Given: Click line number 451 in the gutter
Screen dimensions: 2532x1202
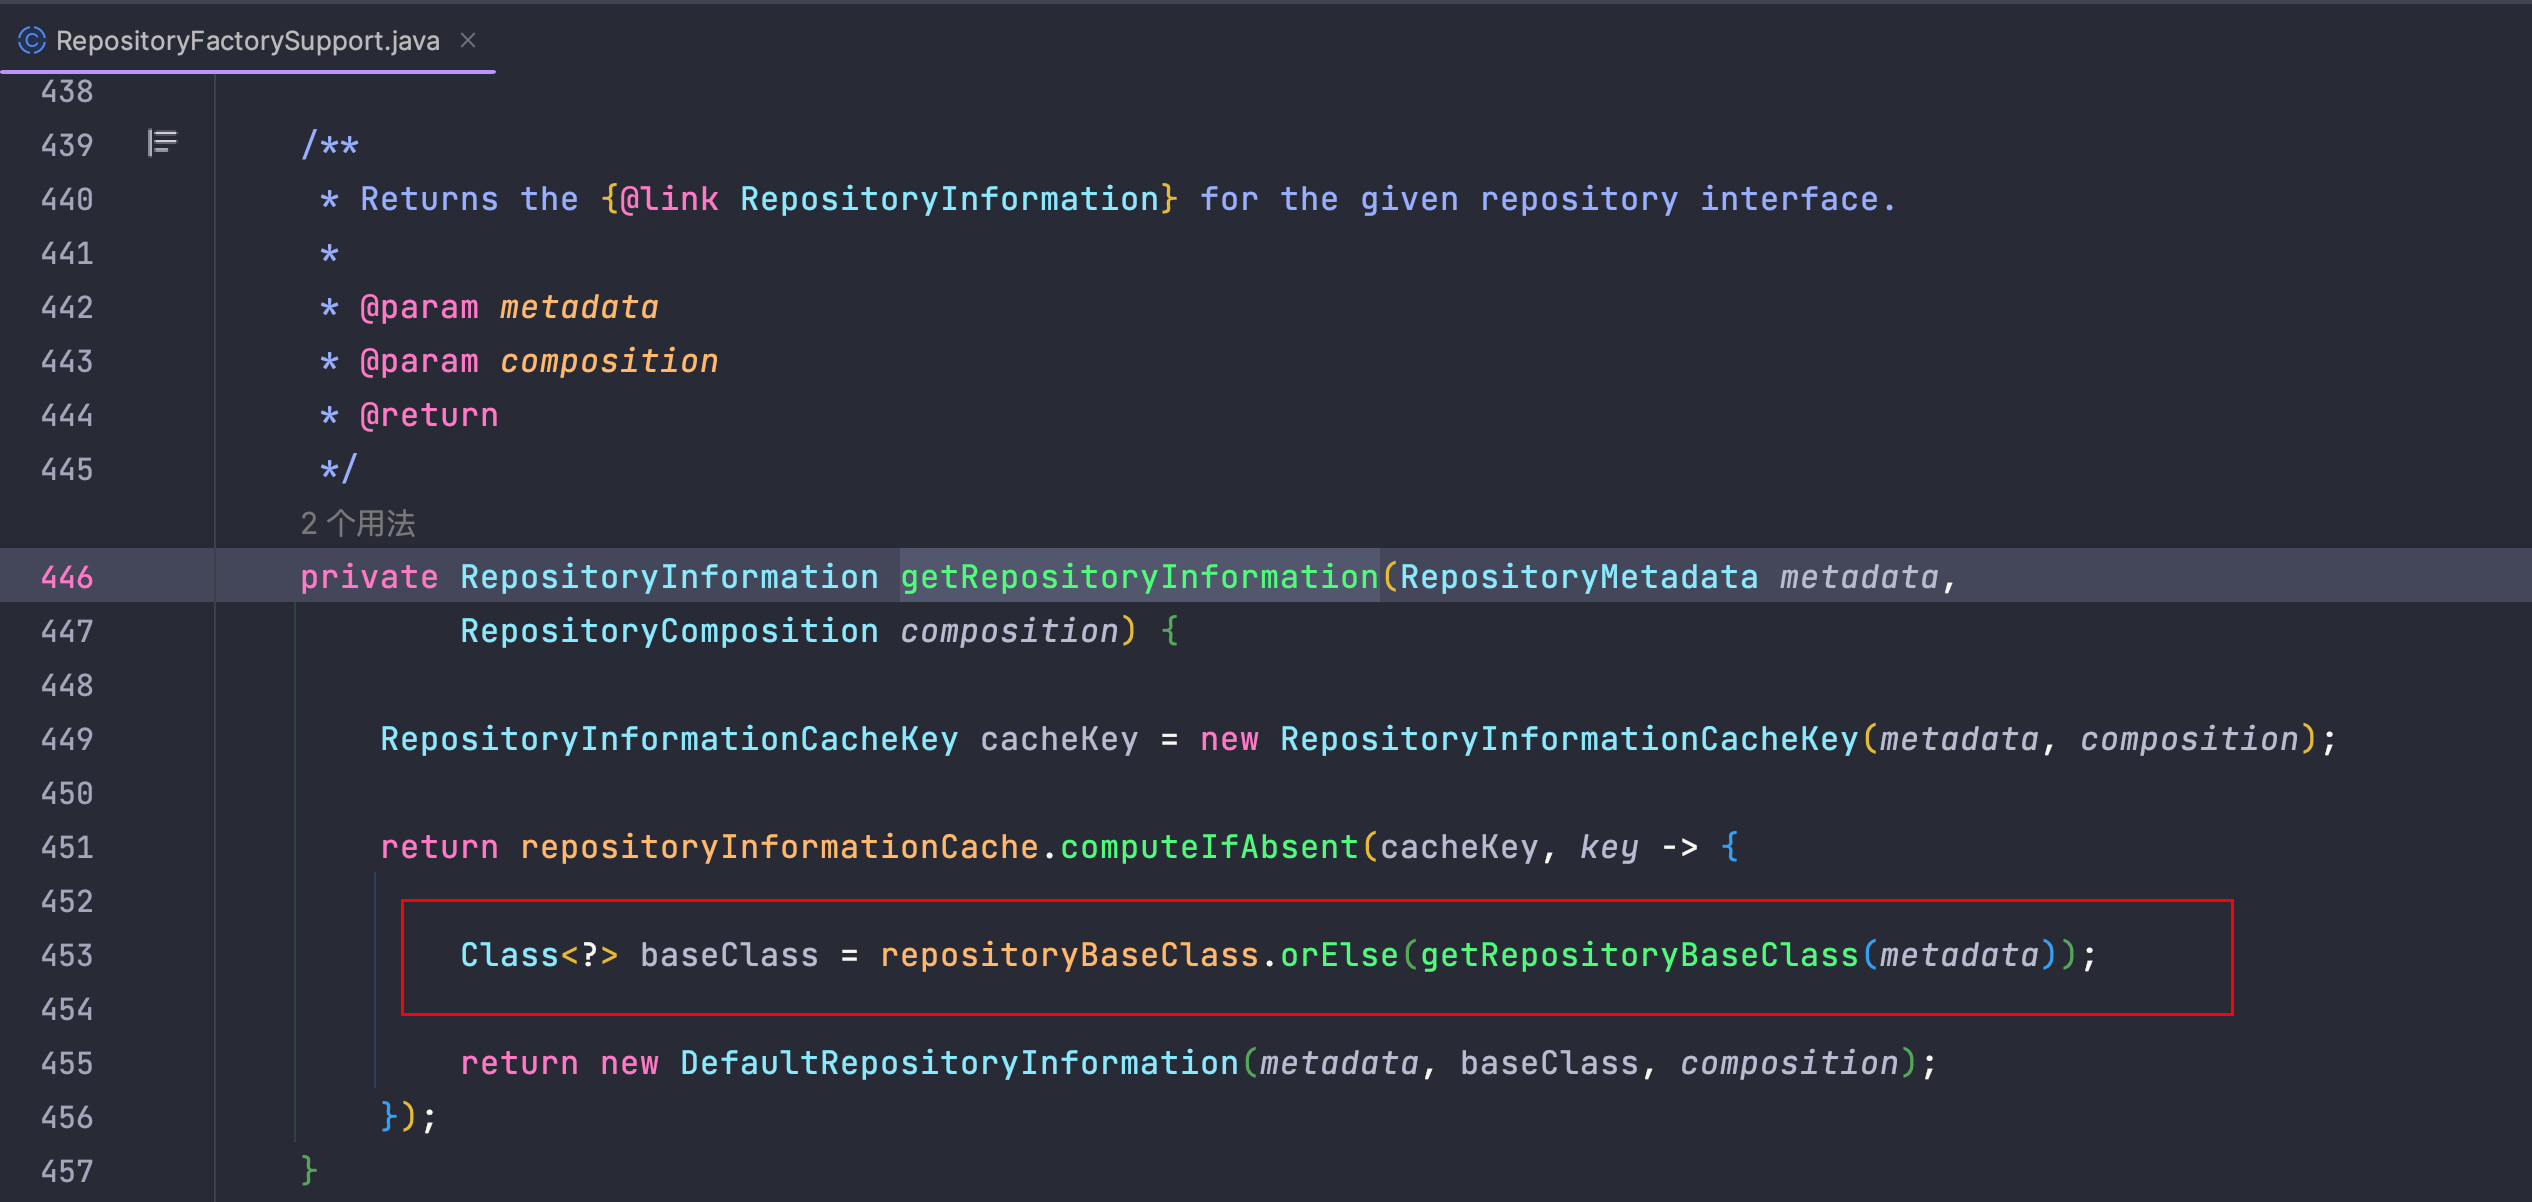Looking at the screenshot, I should 67,847.
